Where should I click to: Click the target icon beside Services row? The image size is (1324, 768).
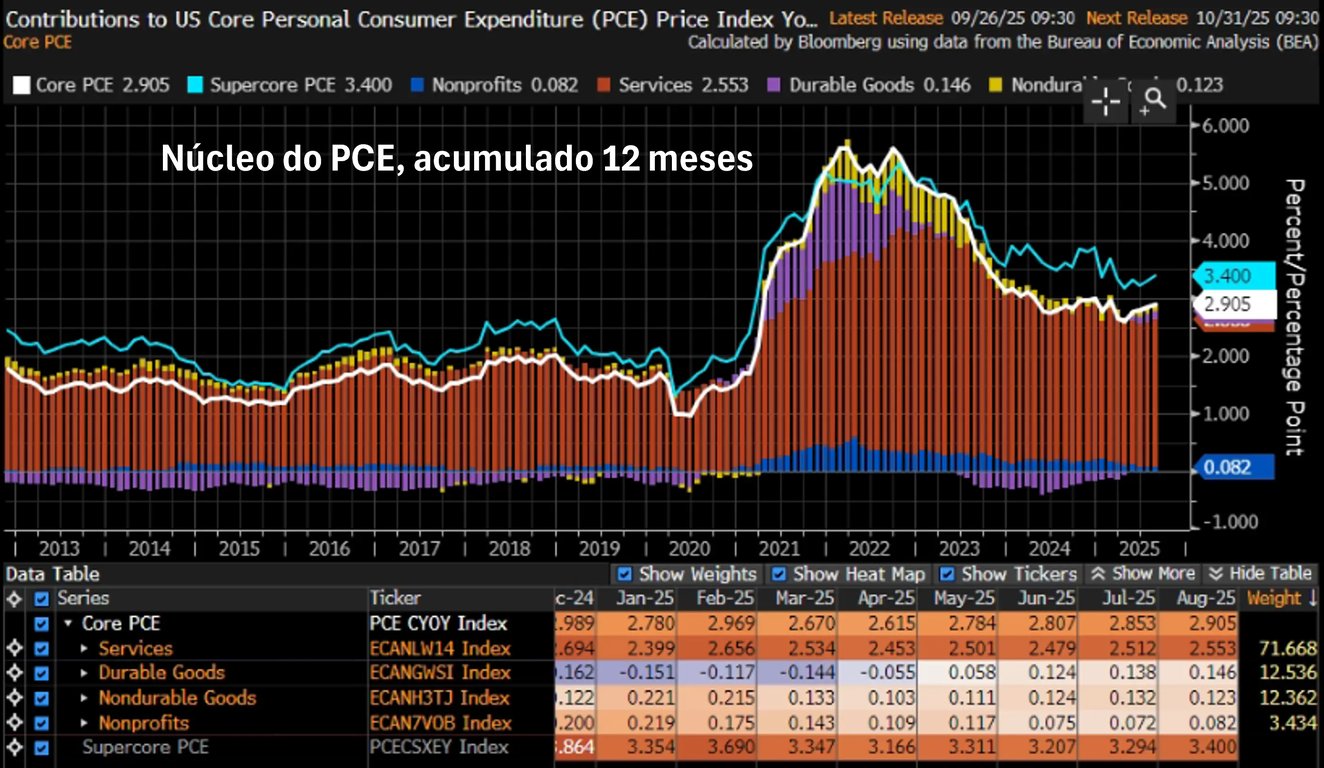pos(14,648)
